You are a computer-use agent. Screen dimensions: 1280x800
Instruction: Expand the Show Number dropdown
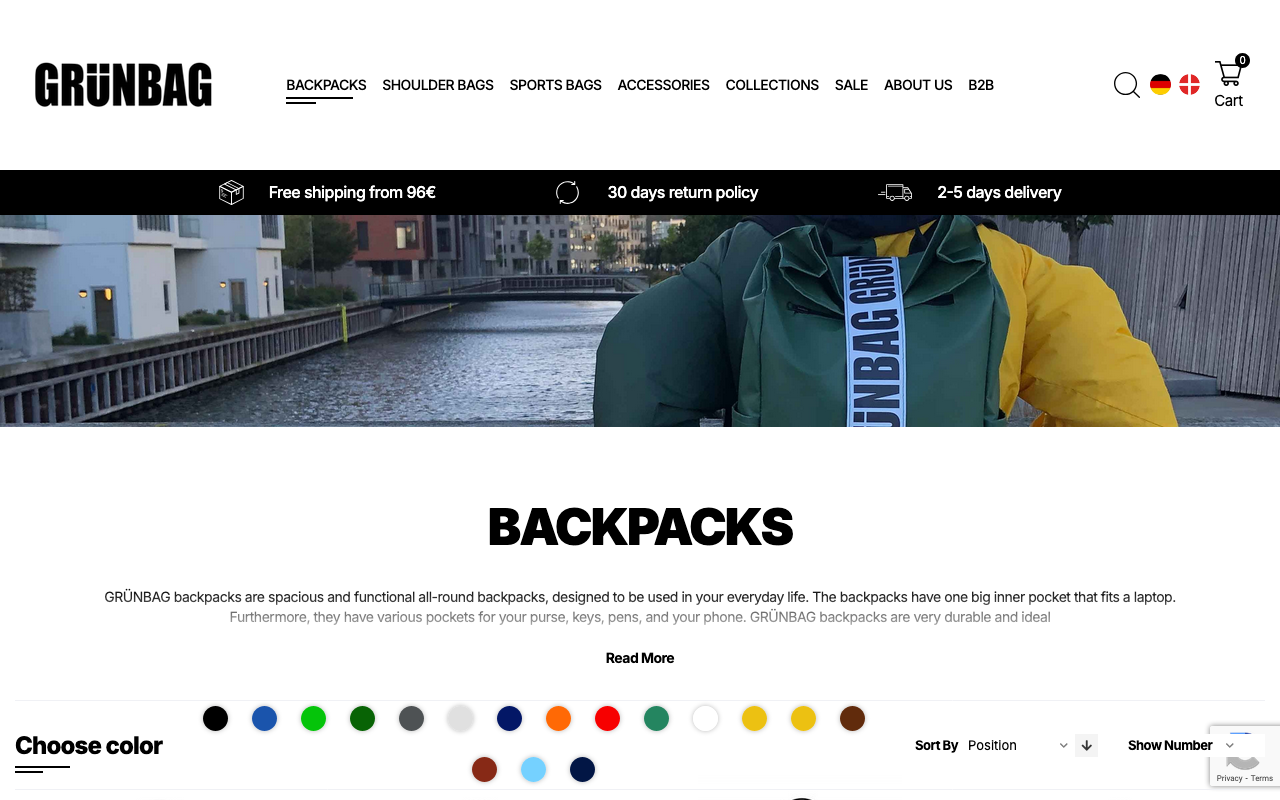pyautogui.click(x=1230, y=745)
